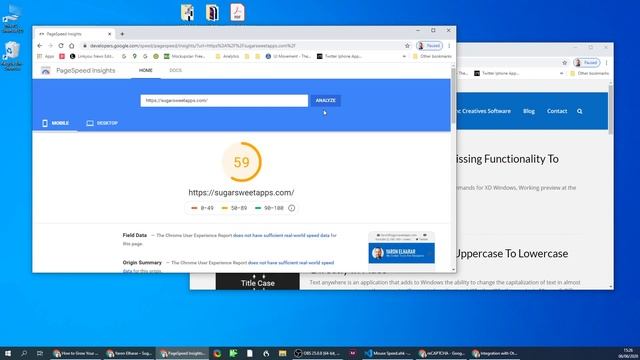640x360 pixels.
Task: Click the PageSpeed Insights logo icon
Action: click(46, 71)
